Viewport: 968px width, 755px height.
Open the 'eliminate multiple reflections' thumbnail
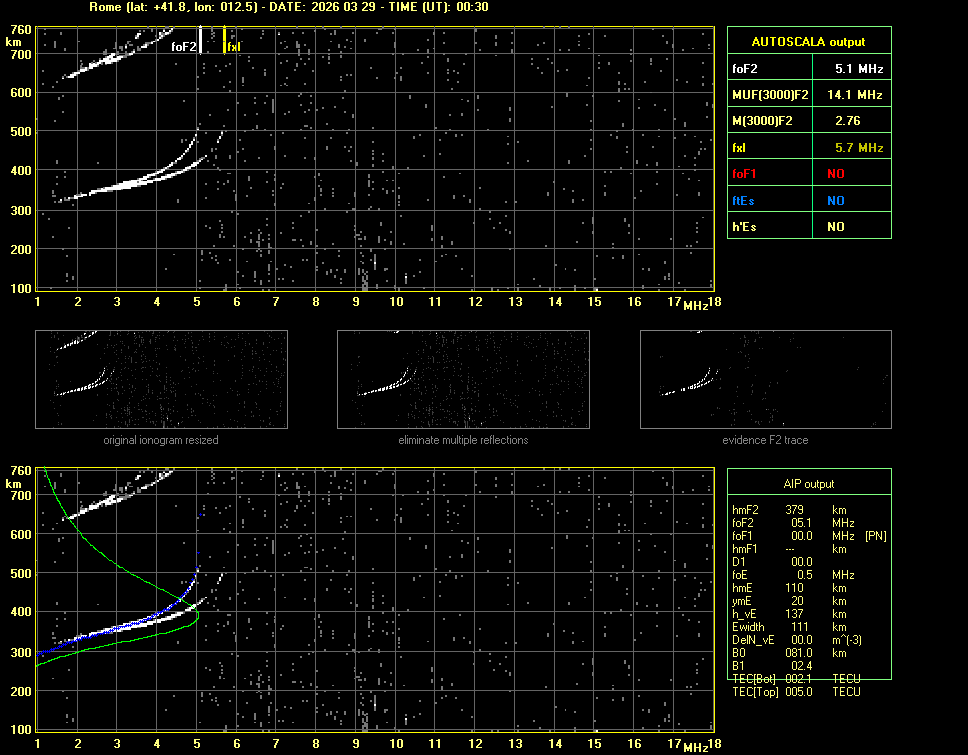[463, 379]
